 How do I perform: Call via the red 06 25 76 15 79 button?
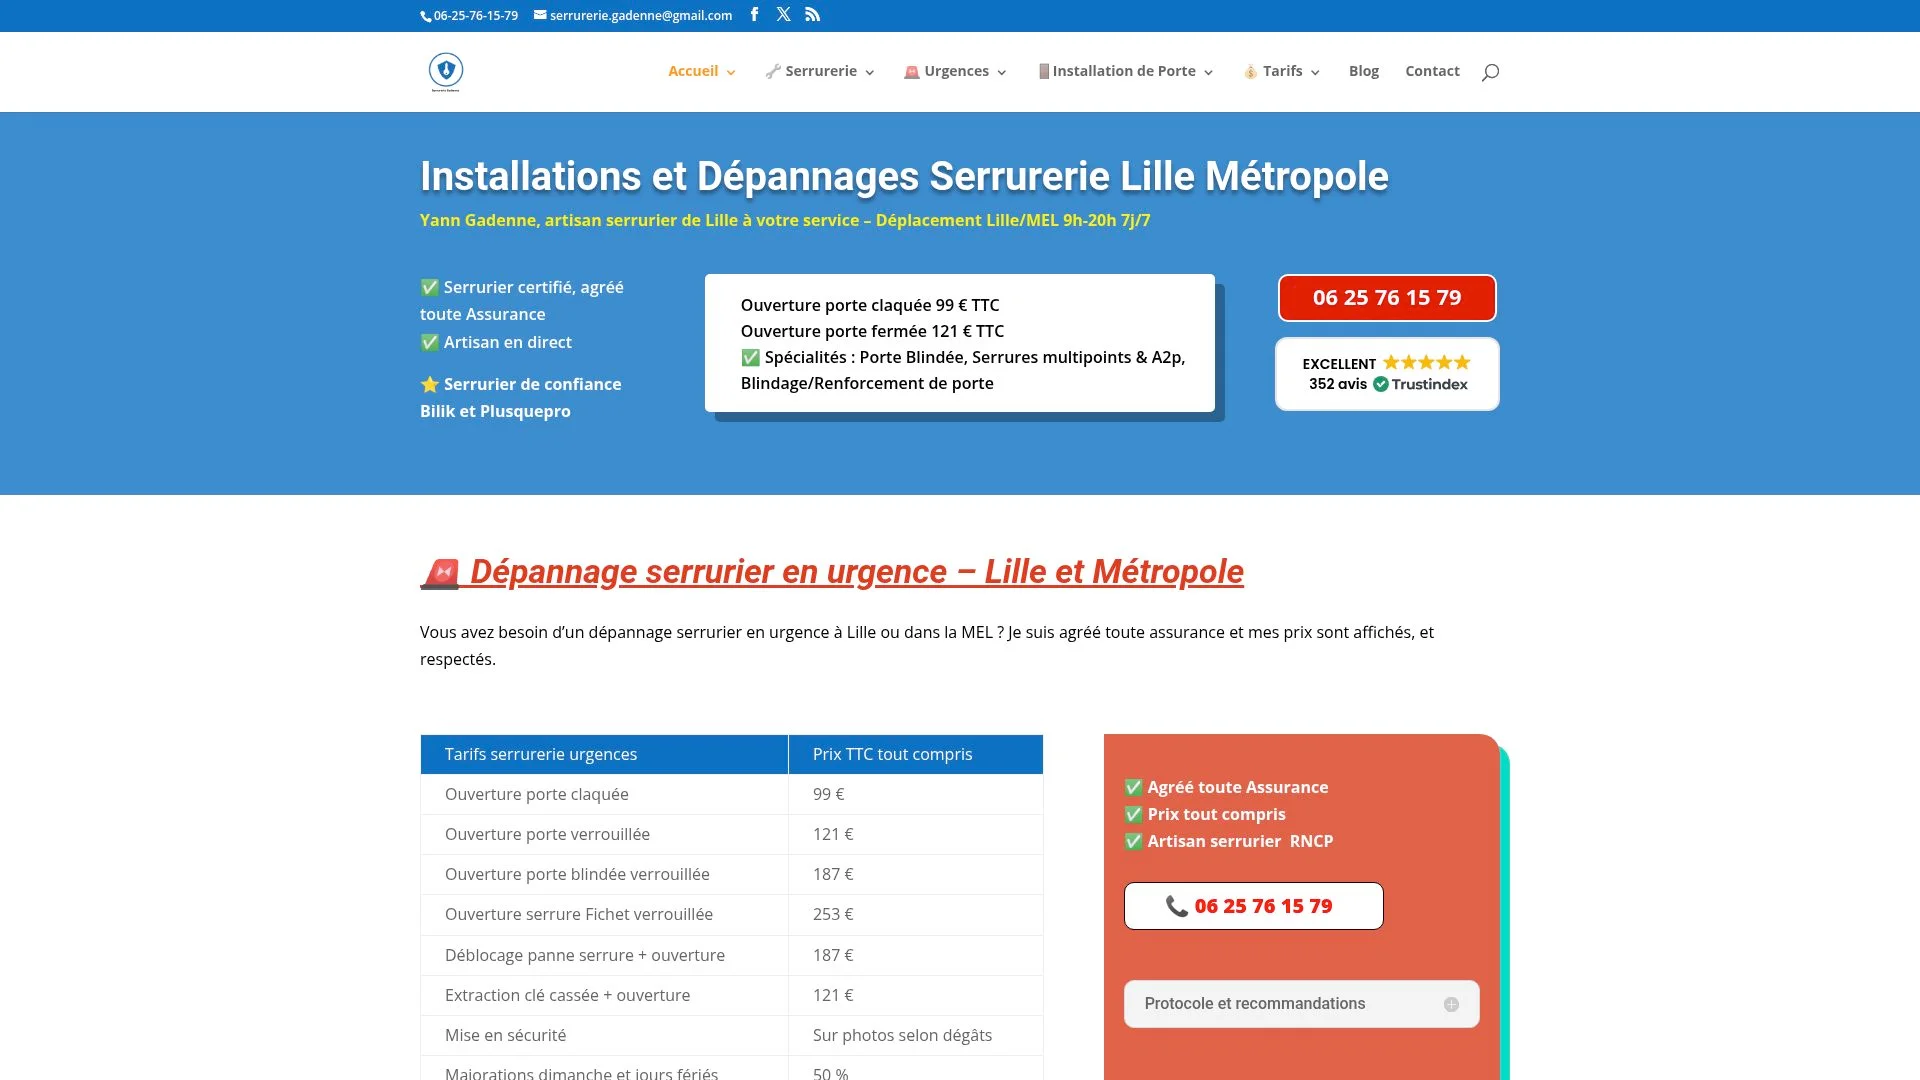tap(1387, 297)
